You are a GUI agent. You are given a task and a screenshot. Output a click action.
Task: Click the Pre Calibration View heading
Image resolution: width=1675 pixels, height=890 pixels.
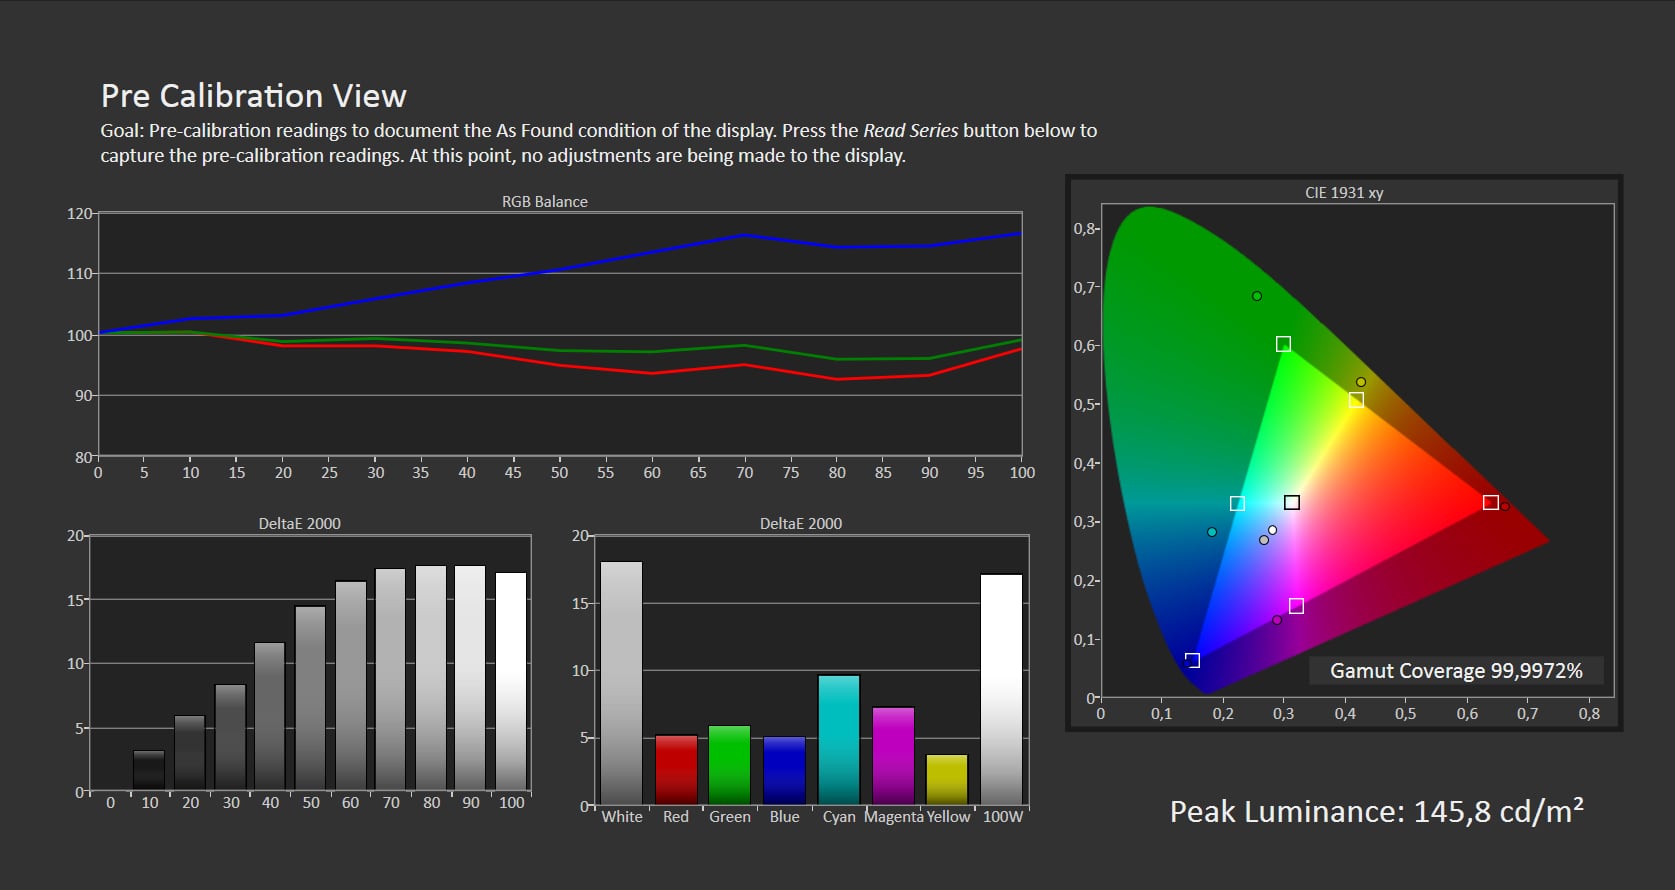click(x=253, y=96)
